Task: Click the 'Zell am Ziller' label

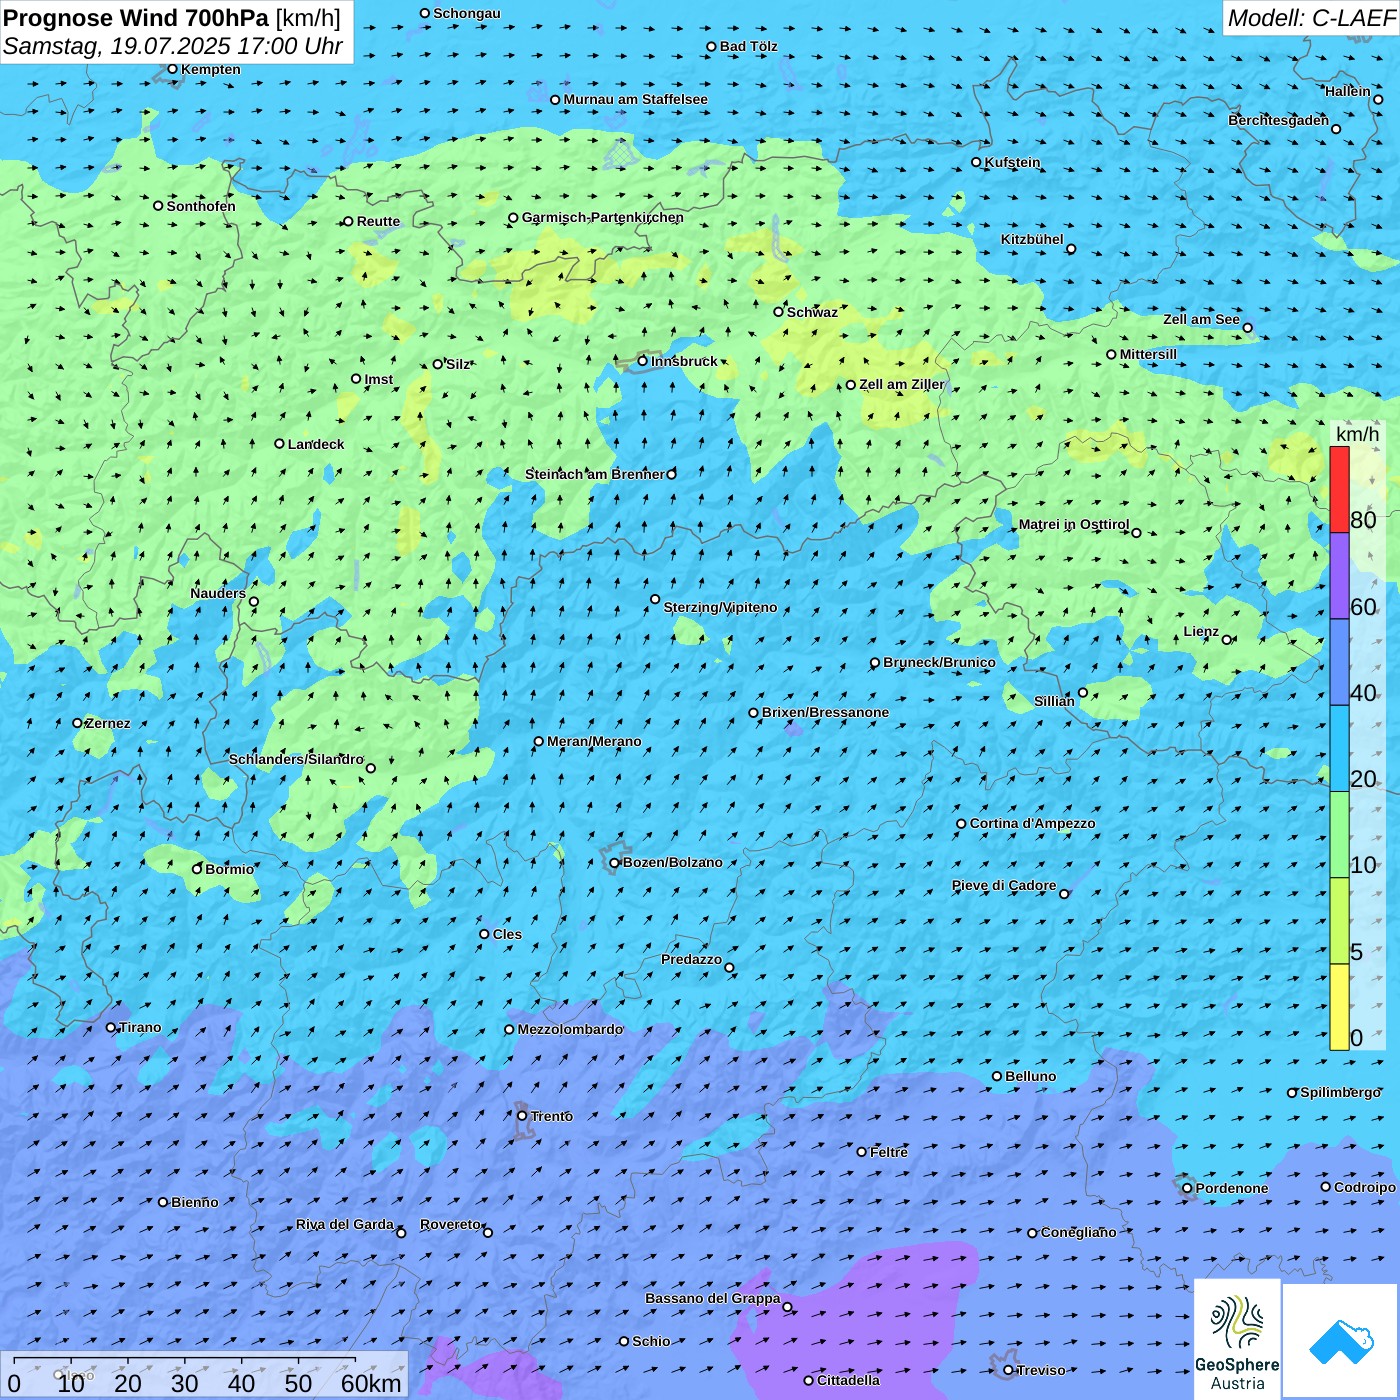Action: tap(902, 384)
